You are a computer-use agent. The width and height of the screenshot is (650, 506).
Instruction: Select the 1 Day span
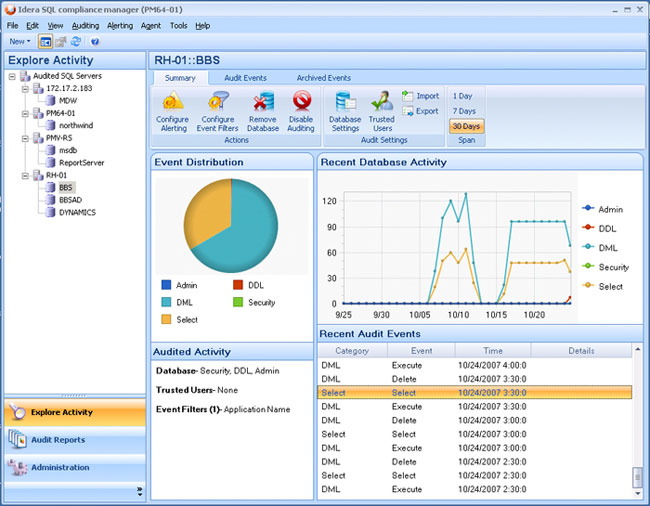(463, 96)
